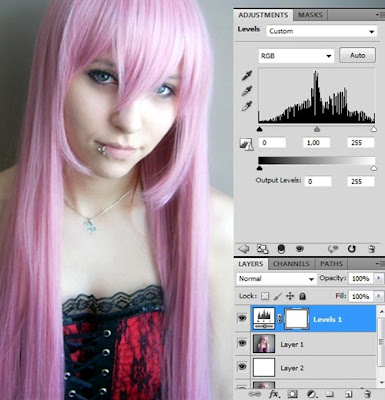385x400 pixels.
Task: Switch the Adjustments panel view size icon
Action: click(x=263, y=249)
